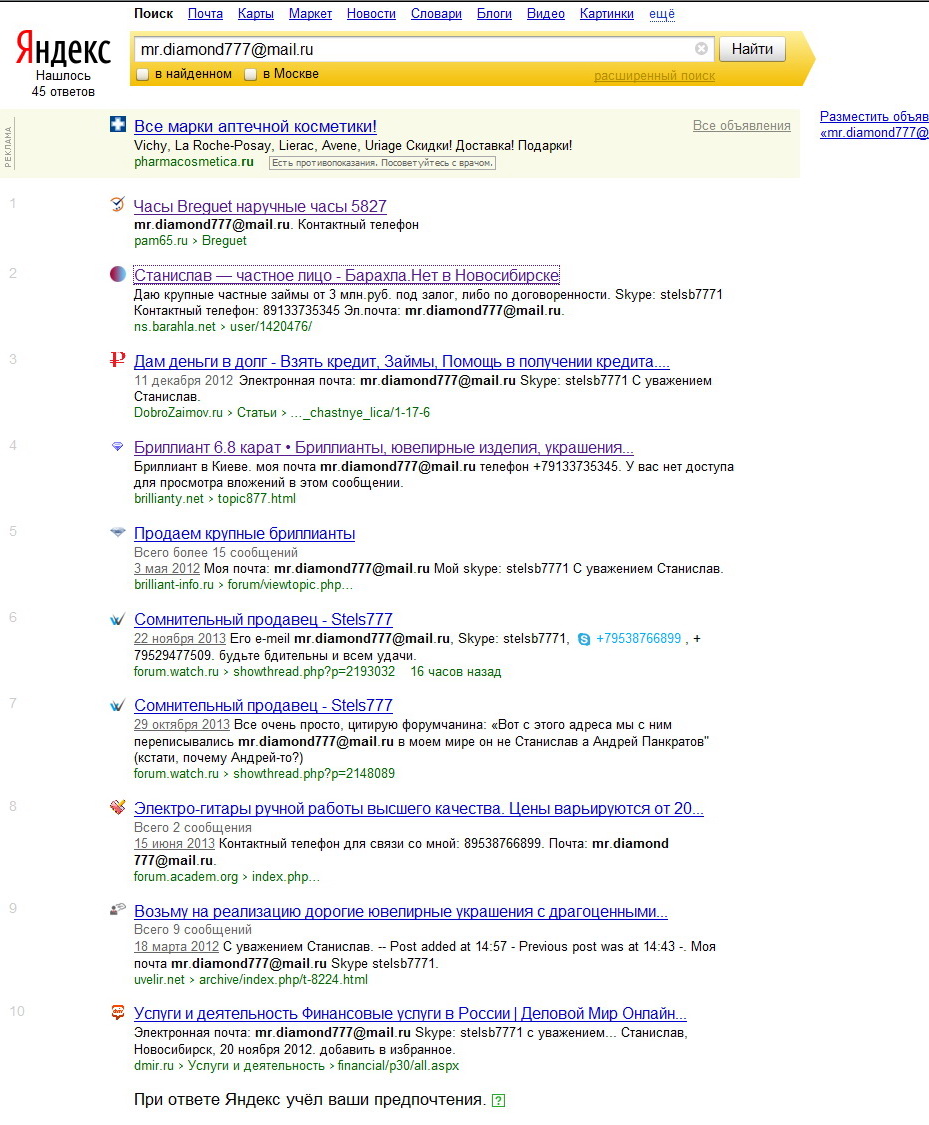Toggle the 'в Москве' checkbox
This screenshot has height=1125, width=929.
[x=251, y=74]
